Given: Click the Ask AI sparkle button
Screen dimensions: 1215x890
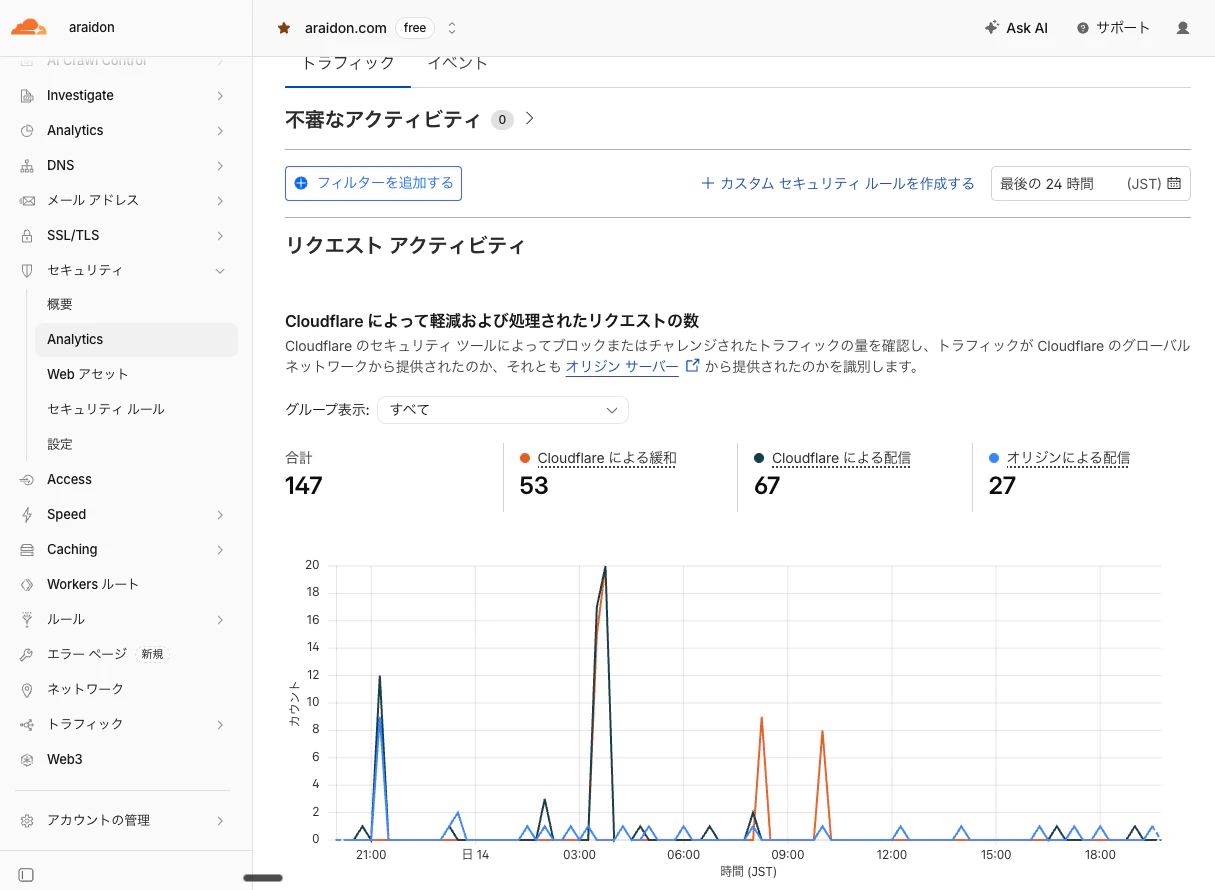Looking at the screenshot, I should [1016, 28].
